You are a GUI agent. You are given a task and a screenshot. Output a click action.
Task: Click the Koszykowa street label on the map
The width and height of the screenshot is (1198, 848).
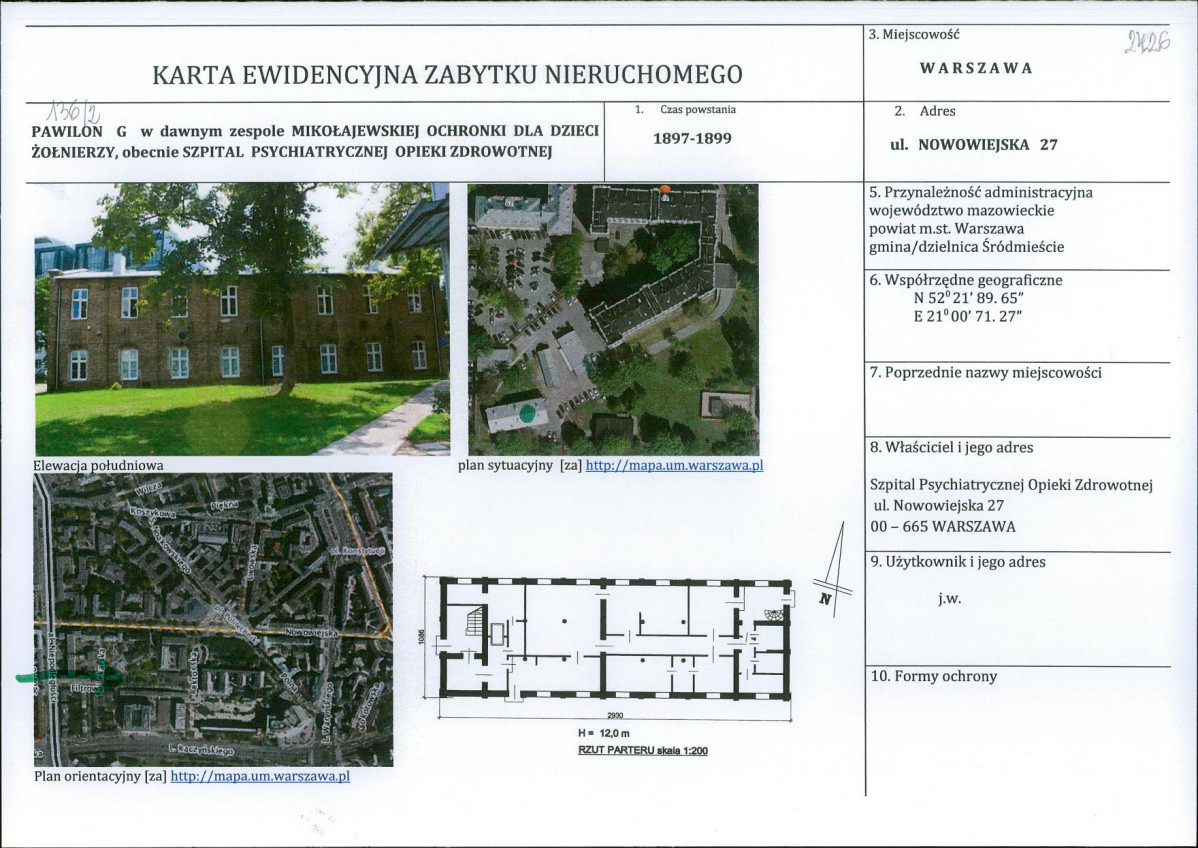(153, 511)
